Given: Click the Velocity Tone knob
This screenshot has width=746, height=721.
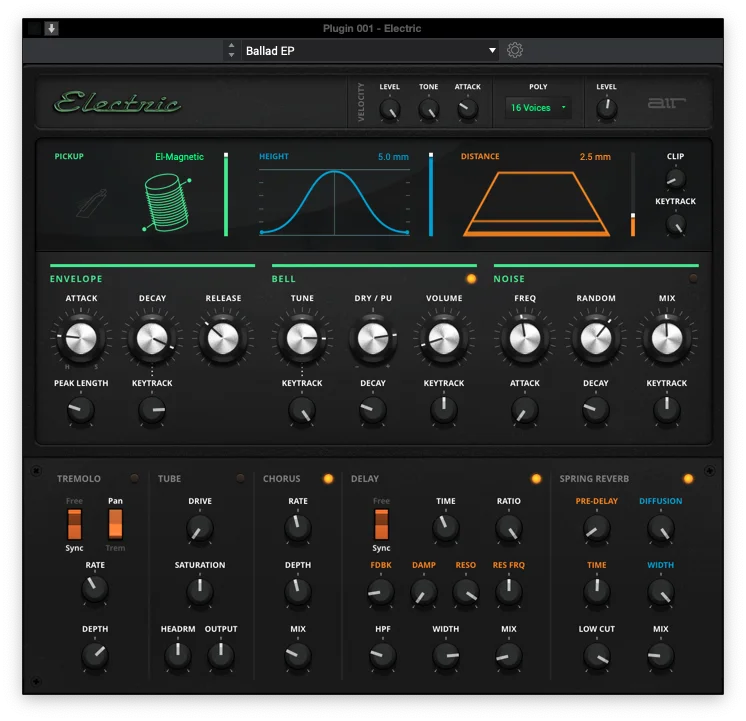Looking at the screenshot, I should pyautogui.click(x=429, y=109).
